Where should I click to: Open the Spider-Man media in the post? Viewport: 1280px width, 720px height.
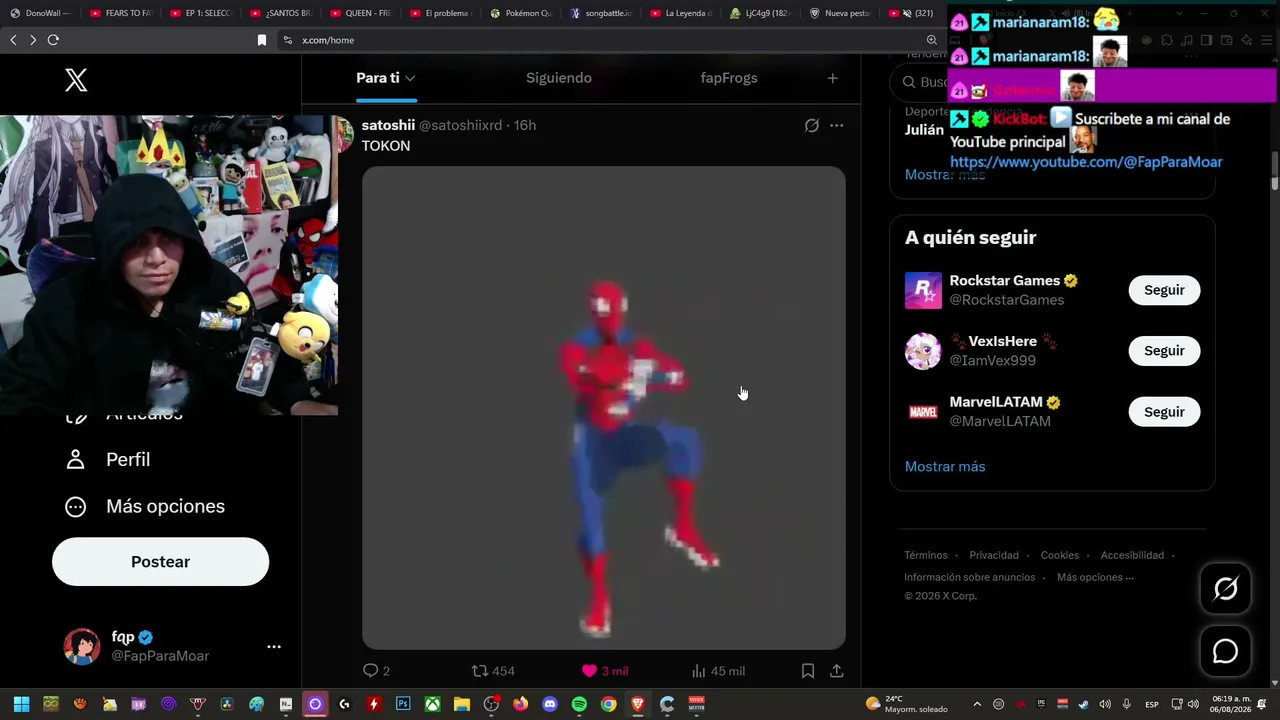click(x=604, y=408)
